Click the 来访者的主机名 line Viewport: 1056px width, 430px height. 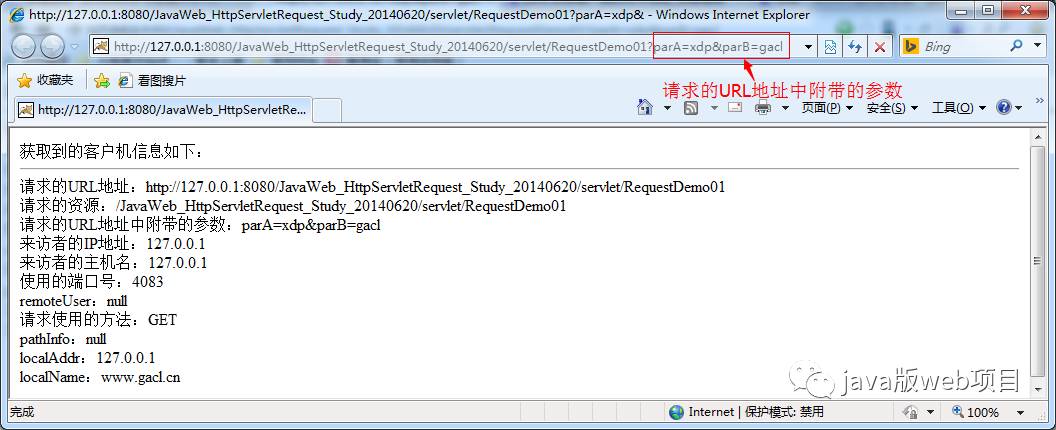click(x=113, y=262)
